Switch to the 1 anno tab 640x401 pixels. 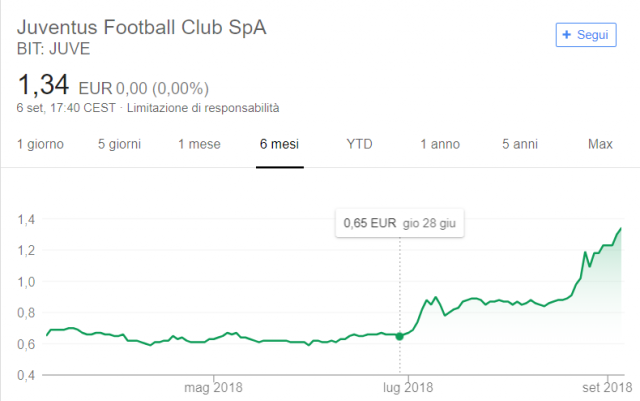[x=440, y=144]
